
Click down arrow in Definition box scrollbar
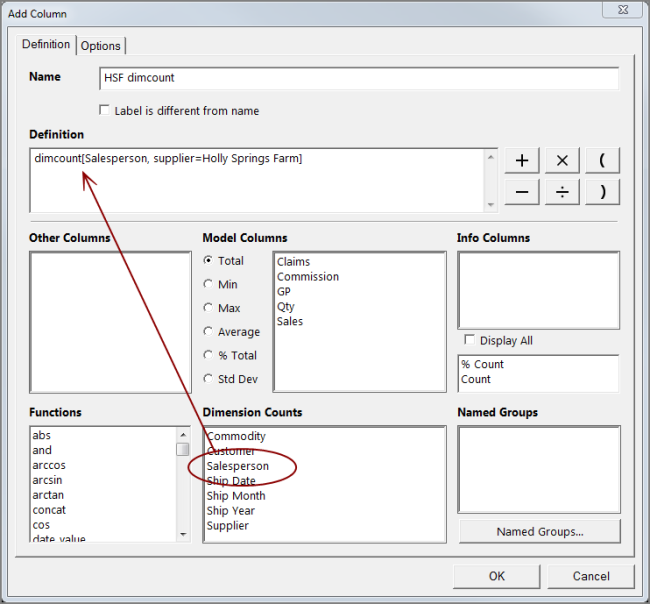pyautogui.click(x=491, y=205)
